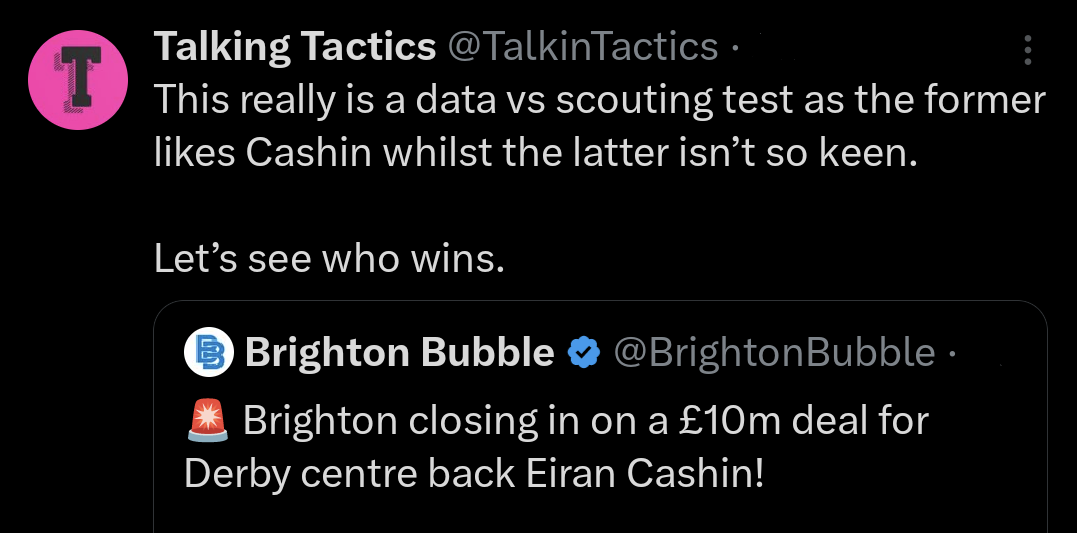Click 'Brighton' at start of quoted text

coord(320,421)
